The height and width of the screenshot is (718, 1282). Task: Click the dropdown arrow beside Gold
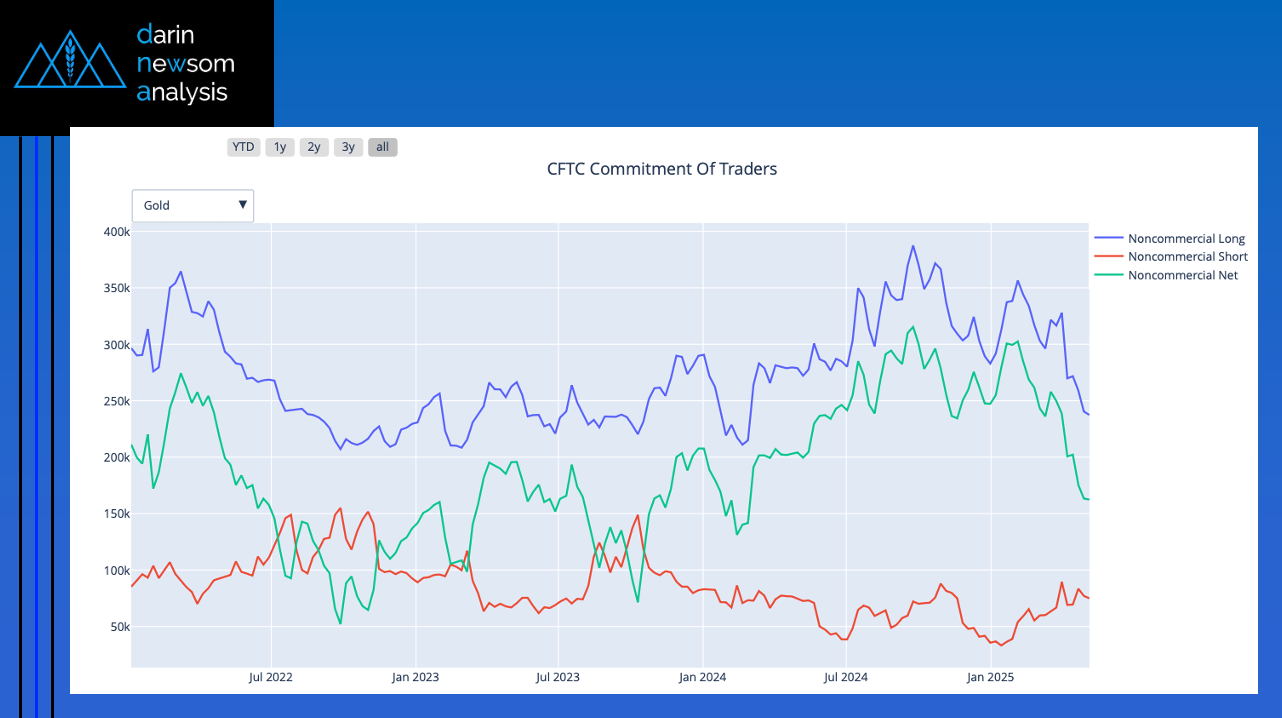242,205
